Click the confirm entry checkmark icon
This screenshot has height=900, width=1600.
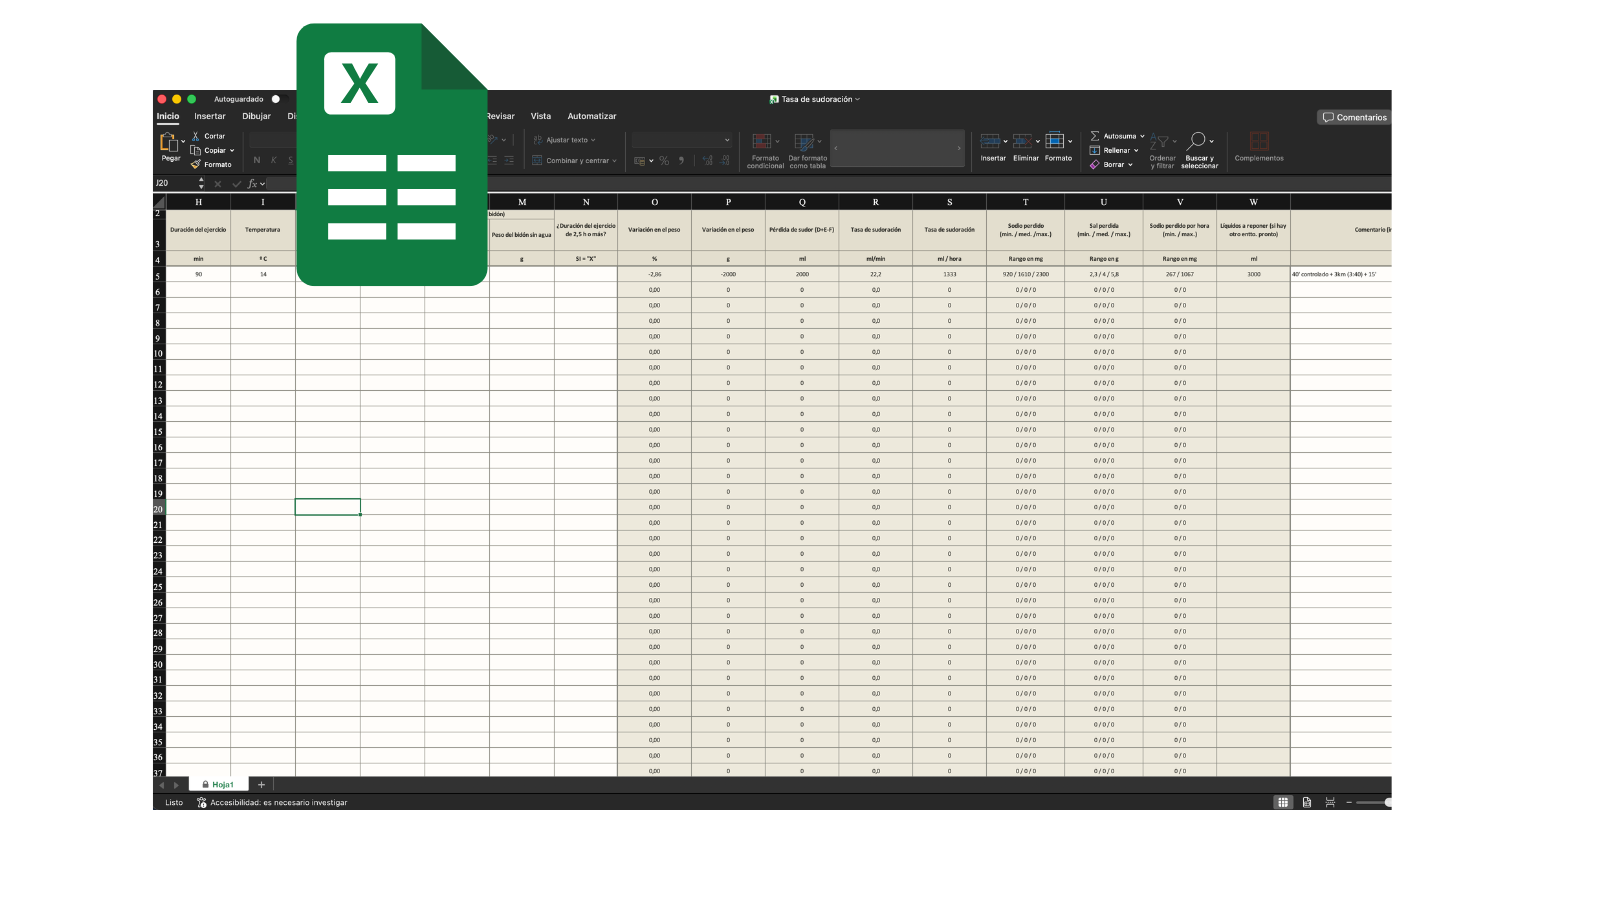[x=237, y=184]
